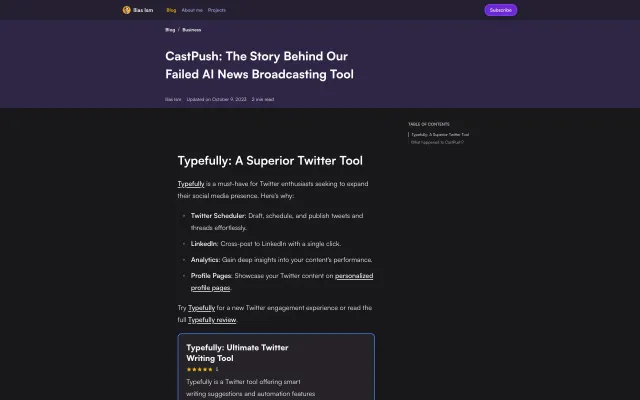Click the Ilias Ism author name
Image resolution: width=640 pixels, height=400 pixels.
click(173, 99)
